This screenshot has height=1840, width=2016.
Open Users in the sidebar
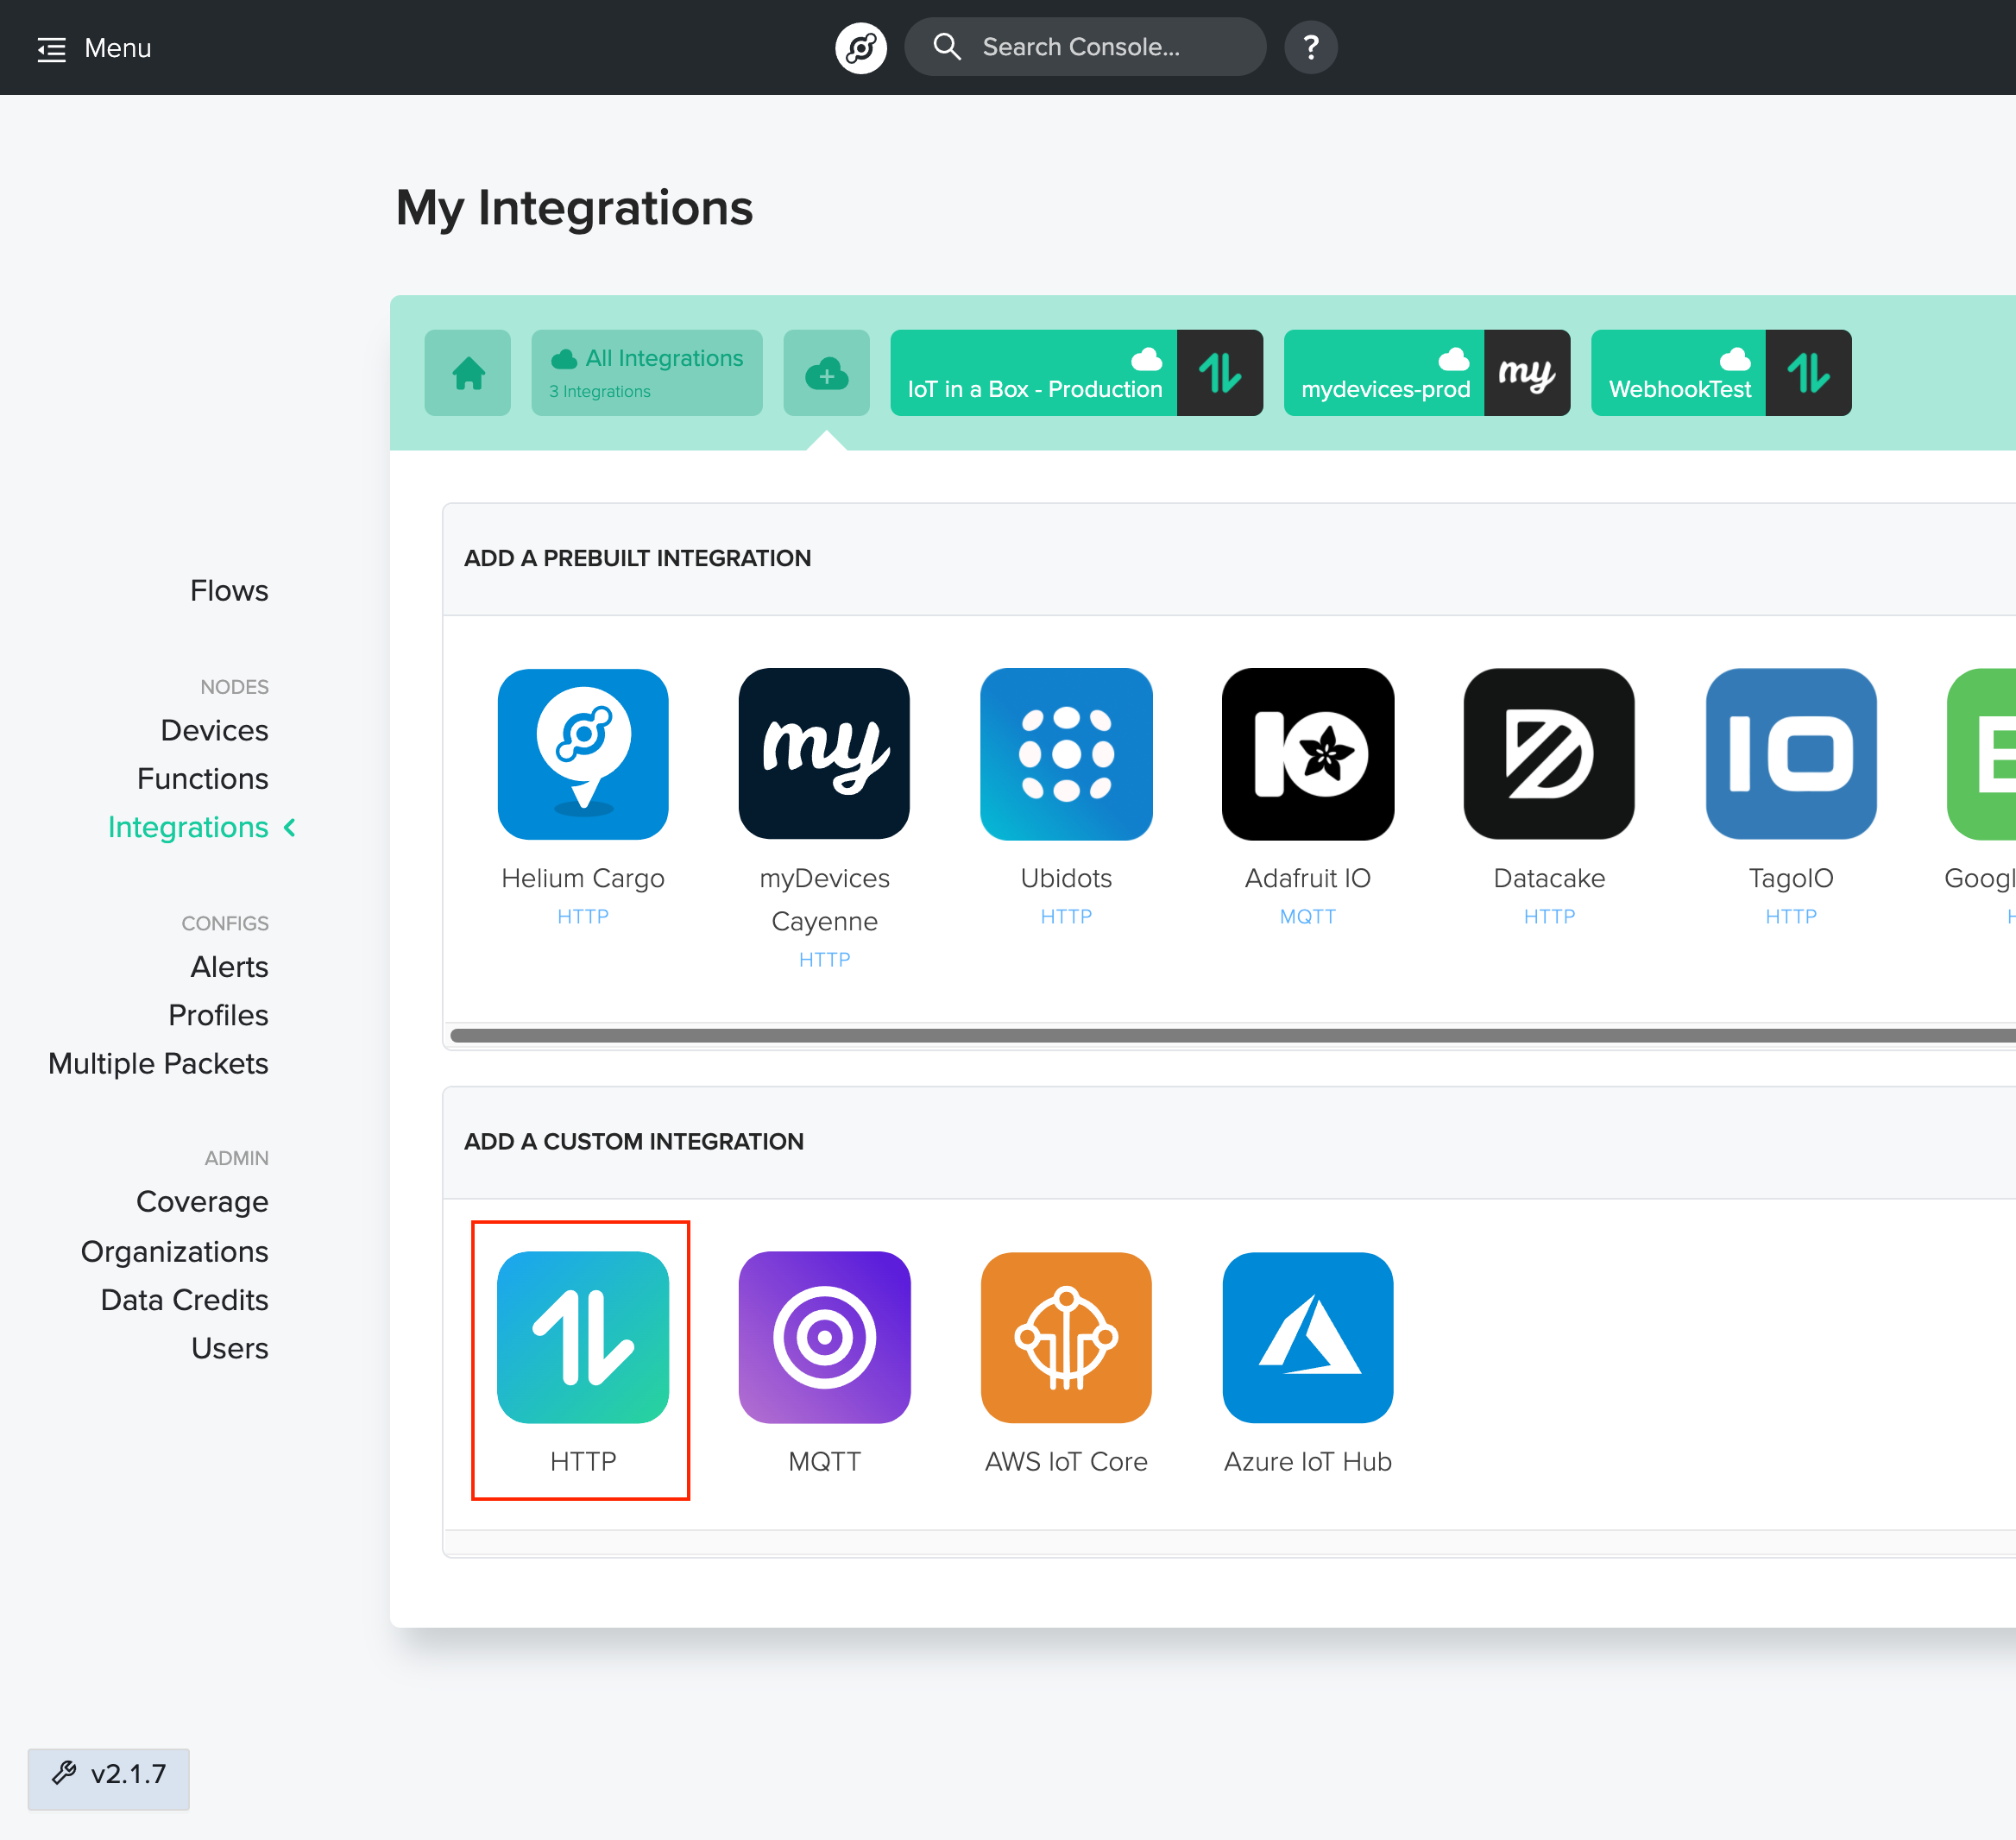pyautogui.click(x=230, y=1349)
